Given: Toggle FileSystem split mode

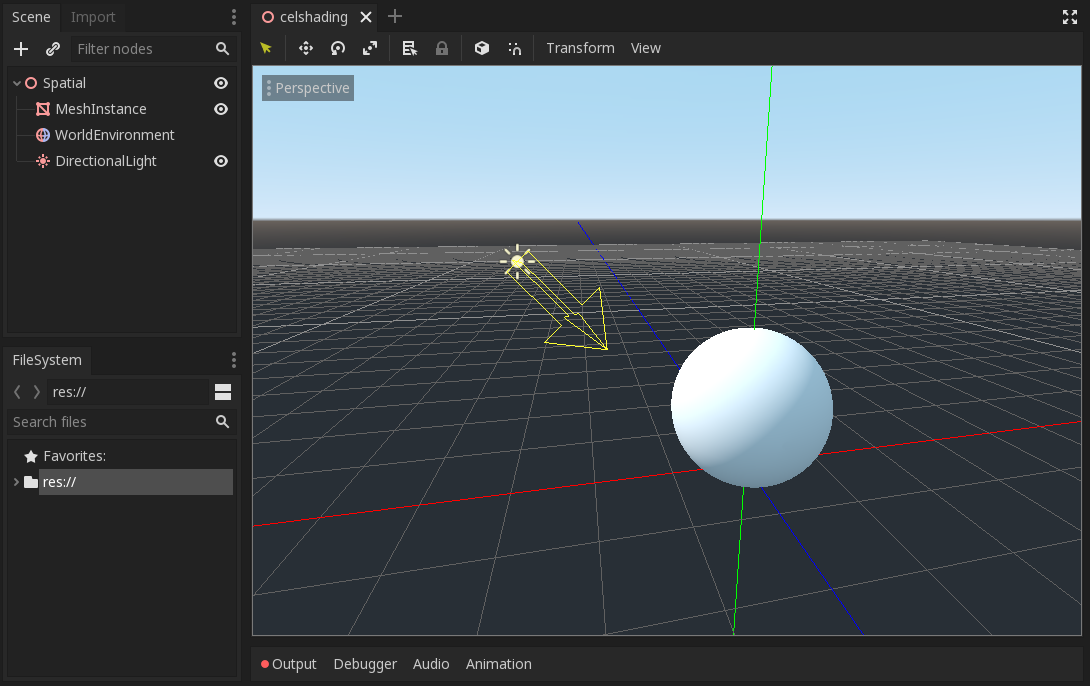Looking at the screenshot, I should [222, 391].
